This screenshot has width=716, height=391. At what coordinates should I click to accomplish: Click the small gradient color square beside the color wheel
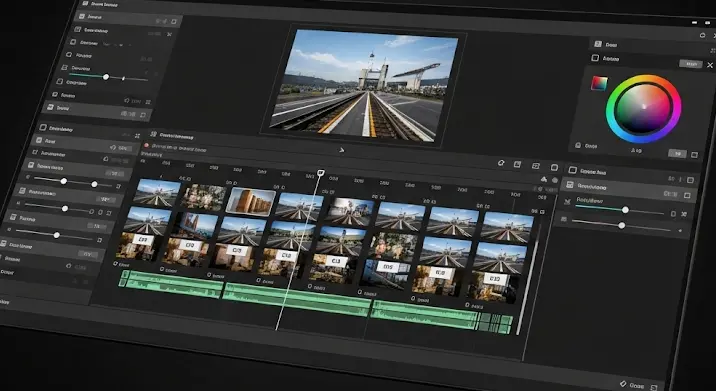(x=599, y=83)
